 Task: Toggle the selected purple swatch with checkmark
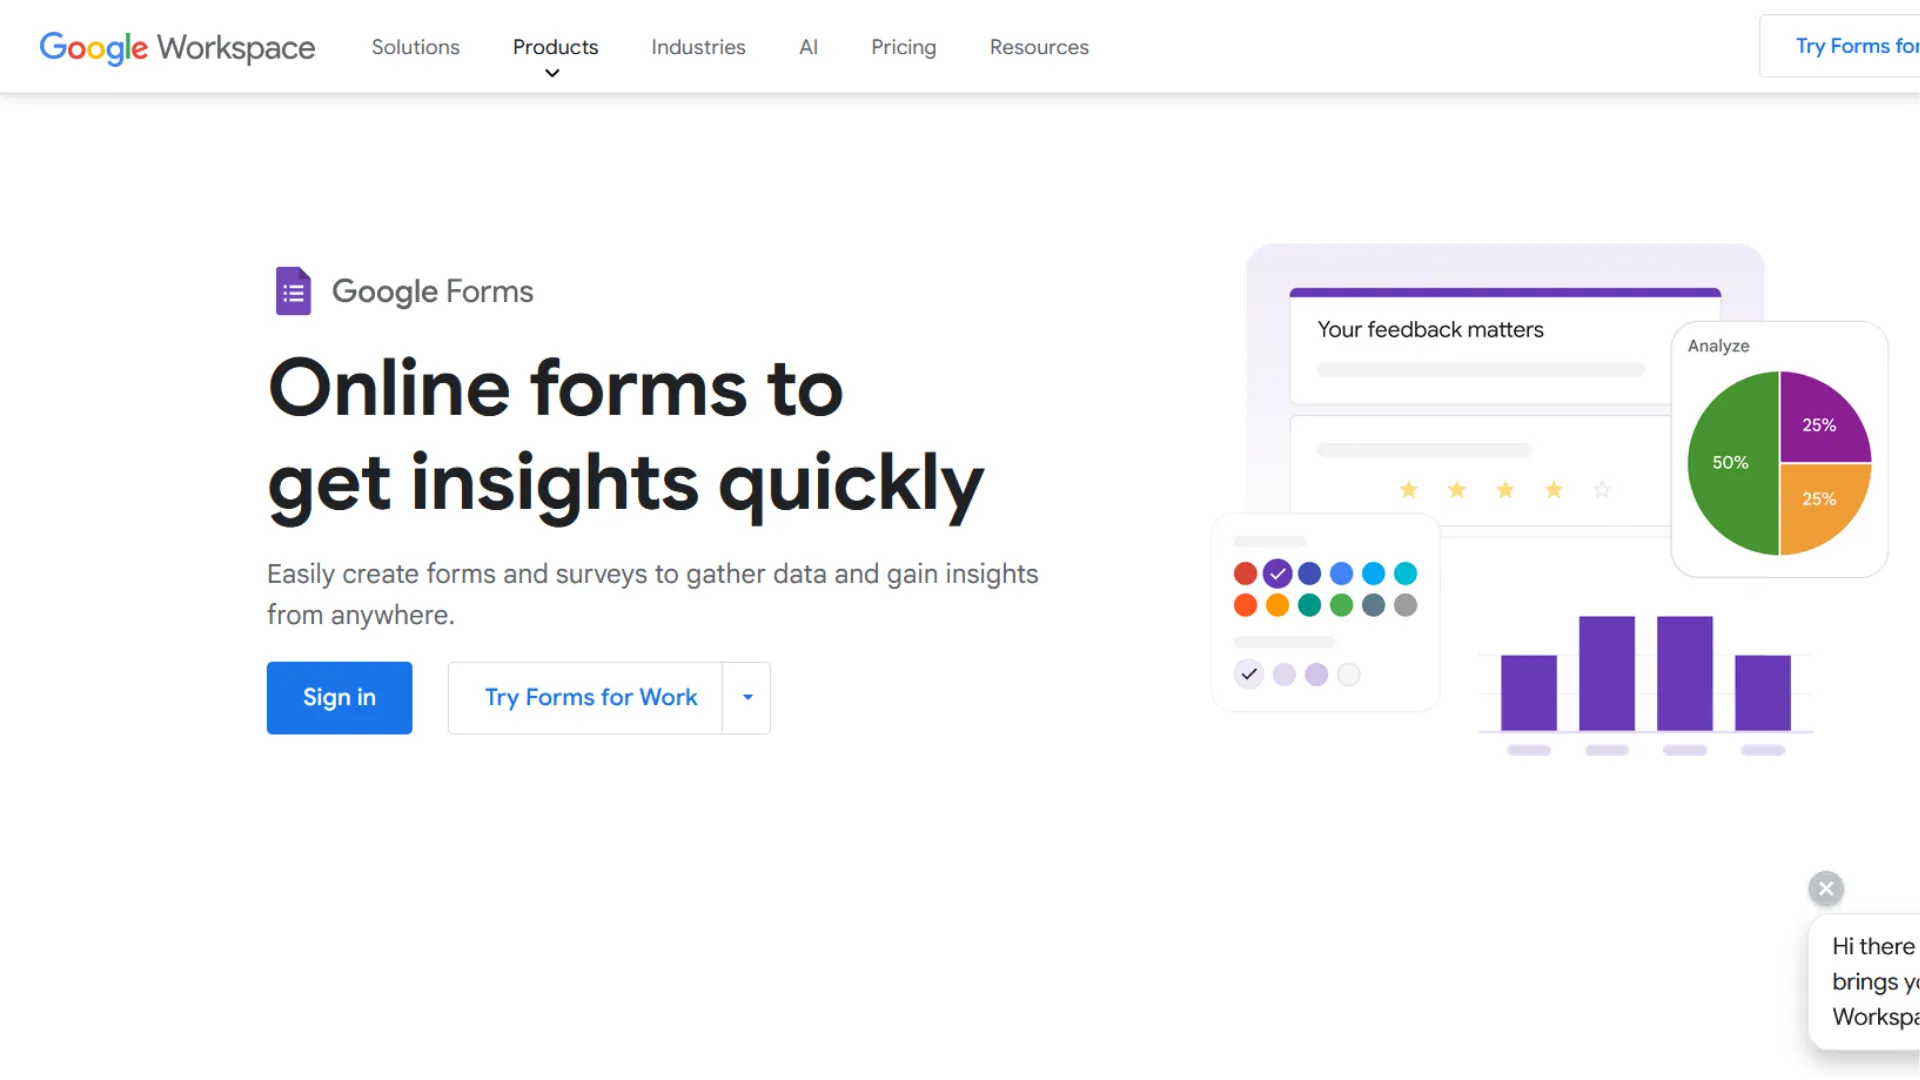(x=1277, y=573)
